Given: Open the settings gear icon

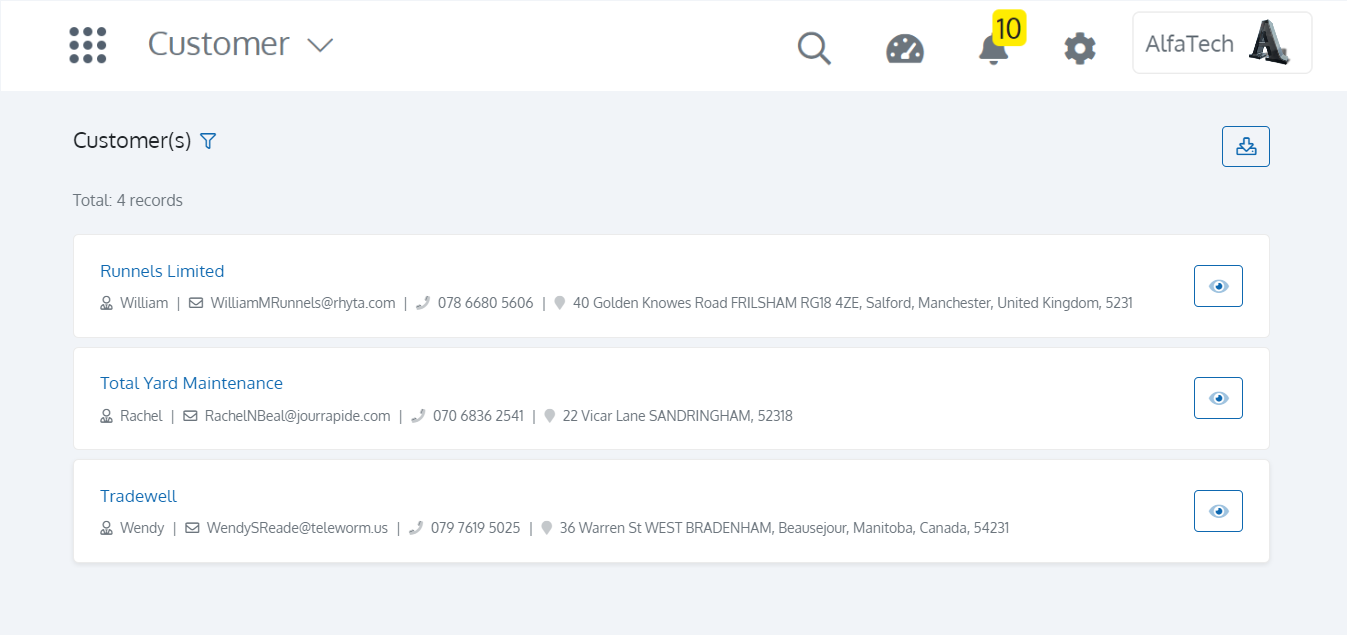Looking at the screenshot, I should (x=1080, y=48).
